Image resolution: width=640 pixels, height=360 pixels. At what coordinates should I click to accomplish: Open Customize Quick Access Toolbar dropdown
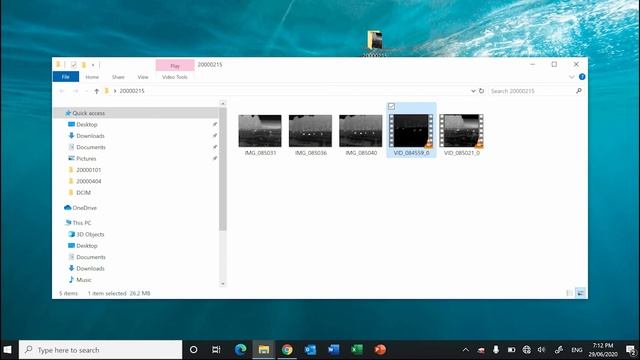click(93, 64)
